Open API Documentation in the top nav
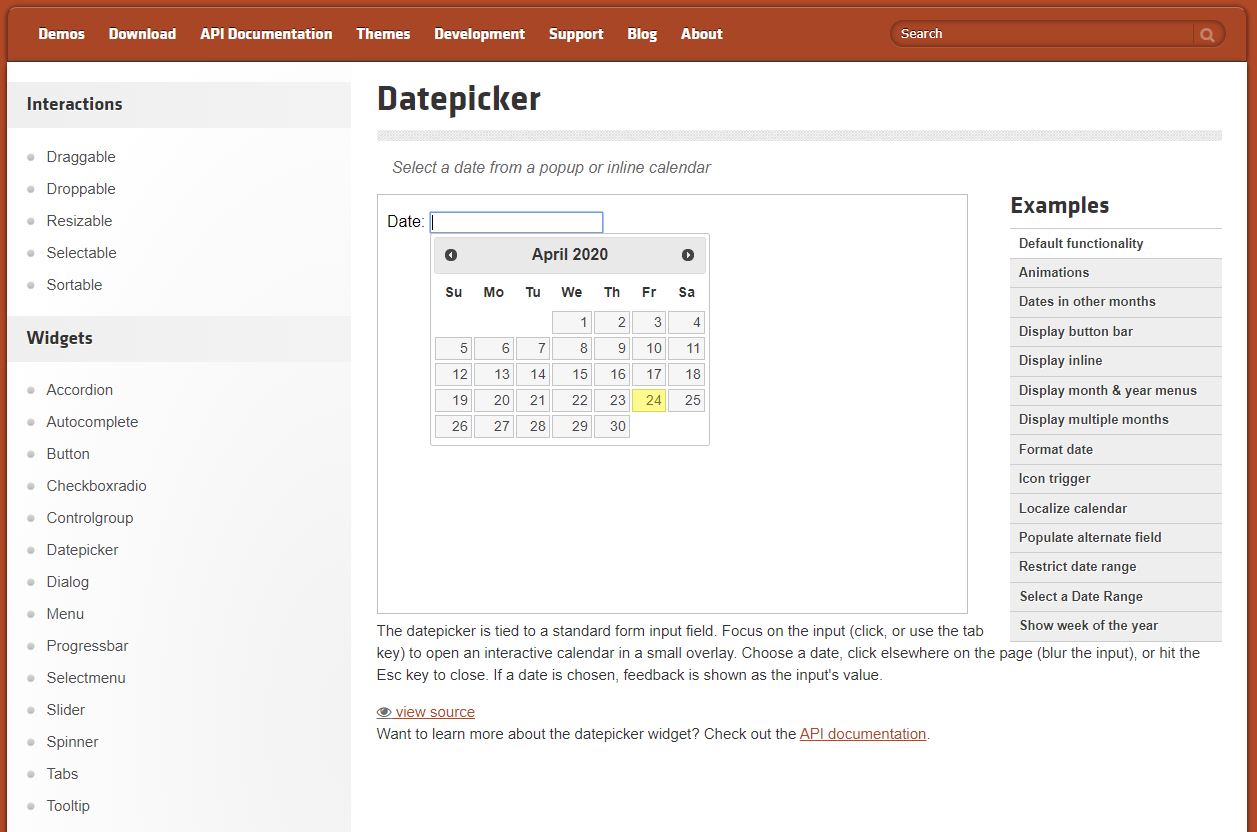Viewport: 1257px width, 832px height. (x=266, y=34)
